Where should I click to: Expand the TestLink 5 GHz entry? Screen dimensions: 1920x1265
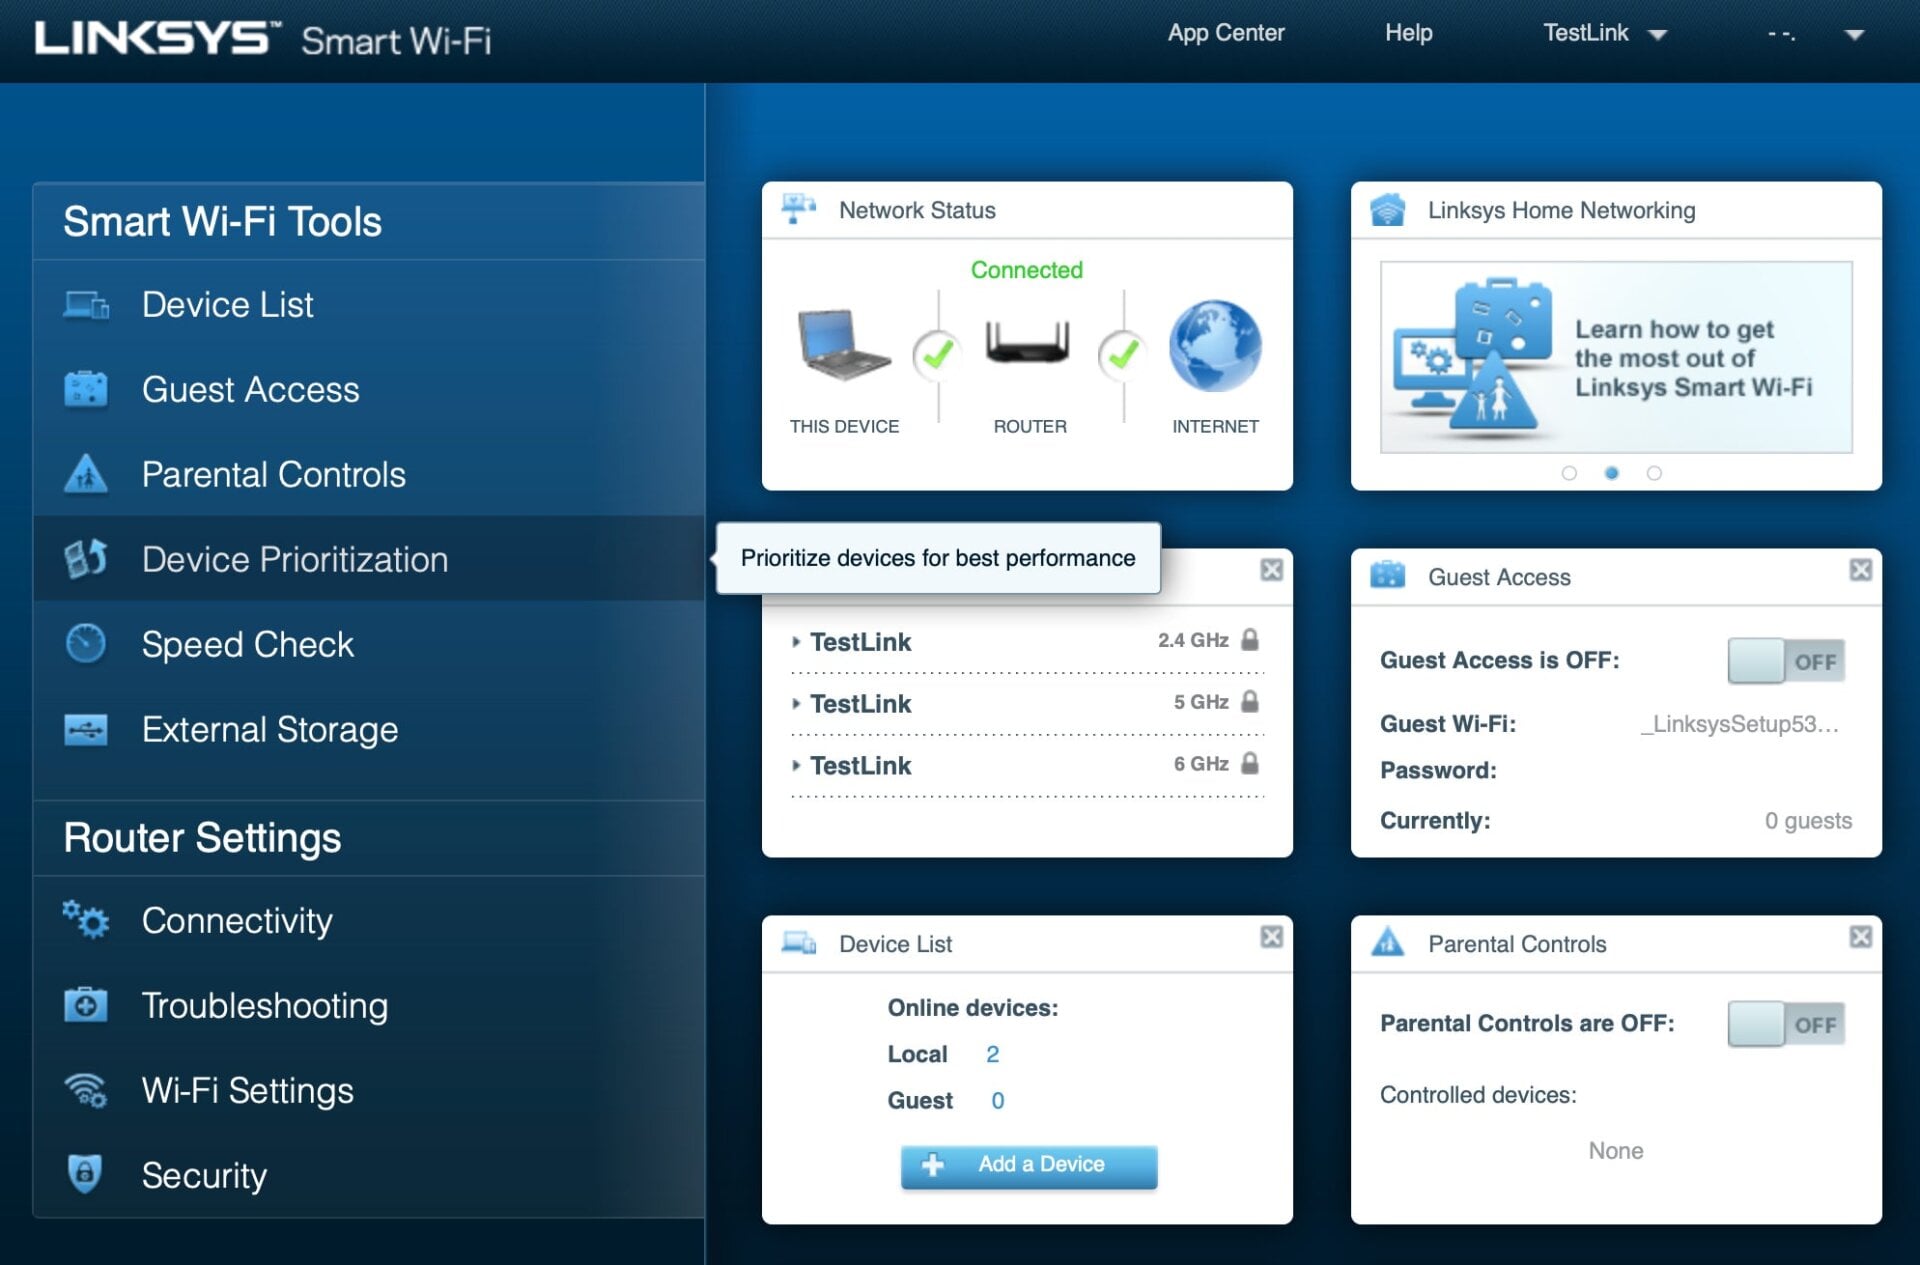[797, 703]
